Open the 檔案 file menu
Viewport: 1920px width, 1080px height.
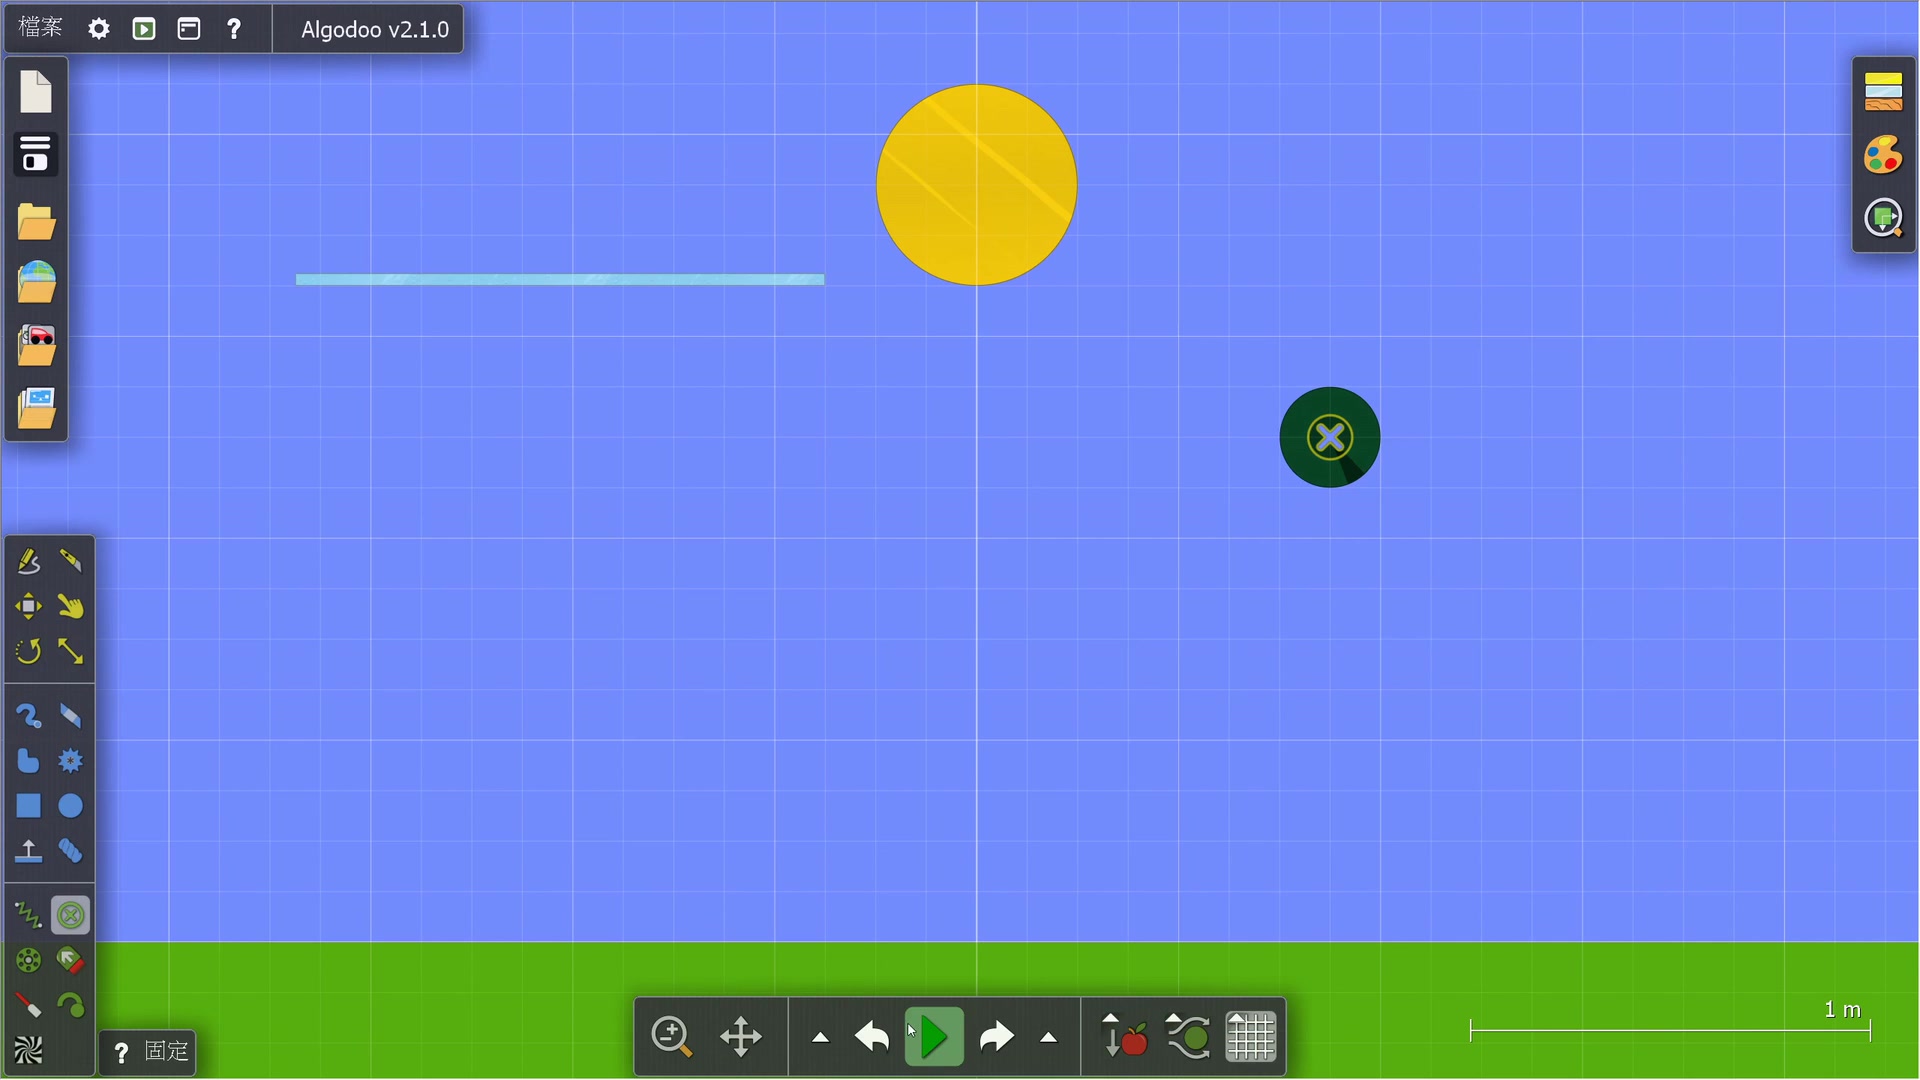pyautogui.click(x=40, y=28)
